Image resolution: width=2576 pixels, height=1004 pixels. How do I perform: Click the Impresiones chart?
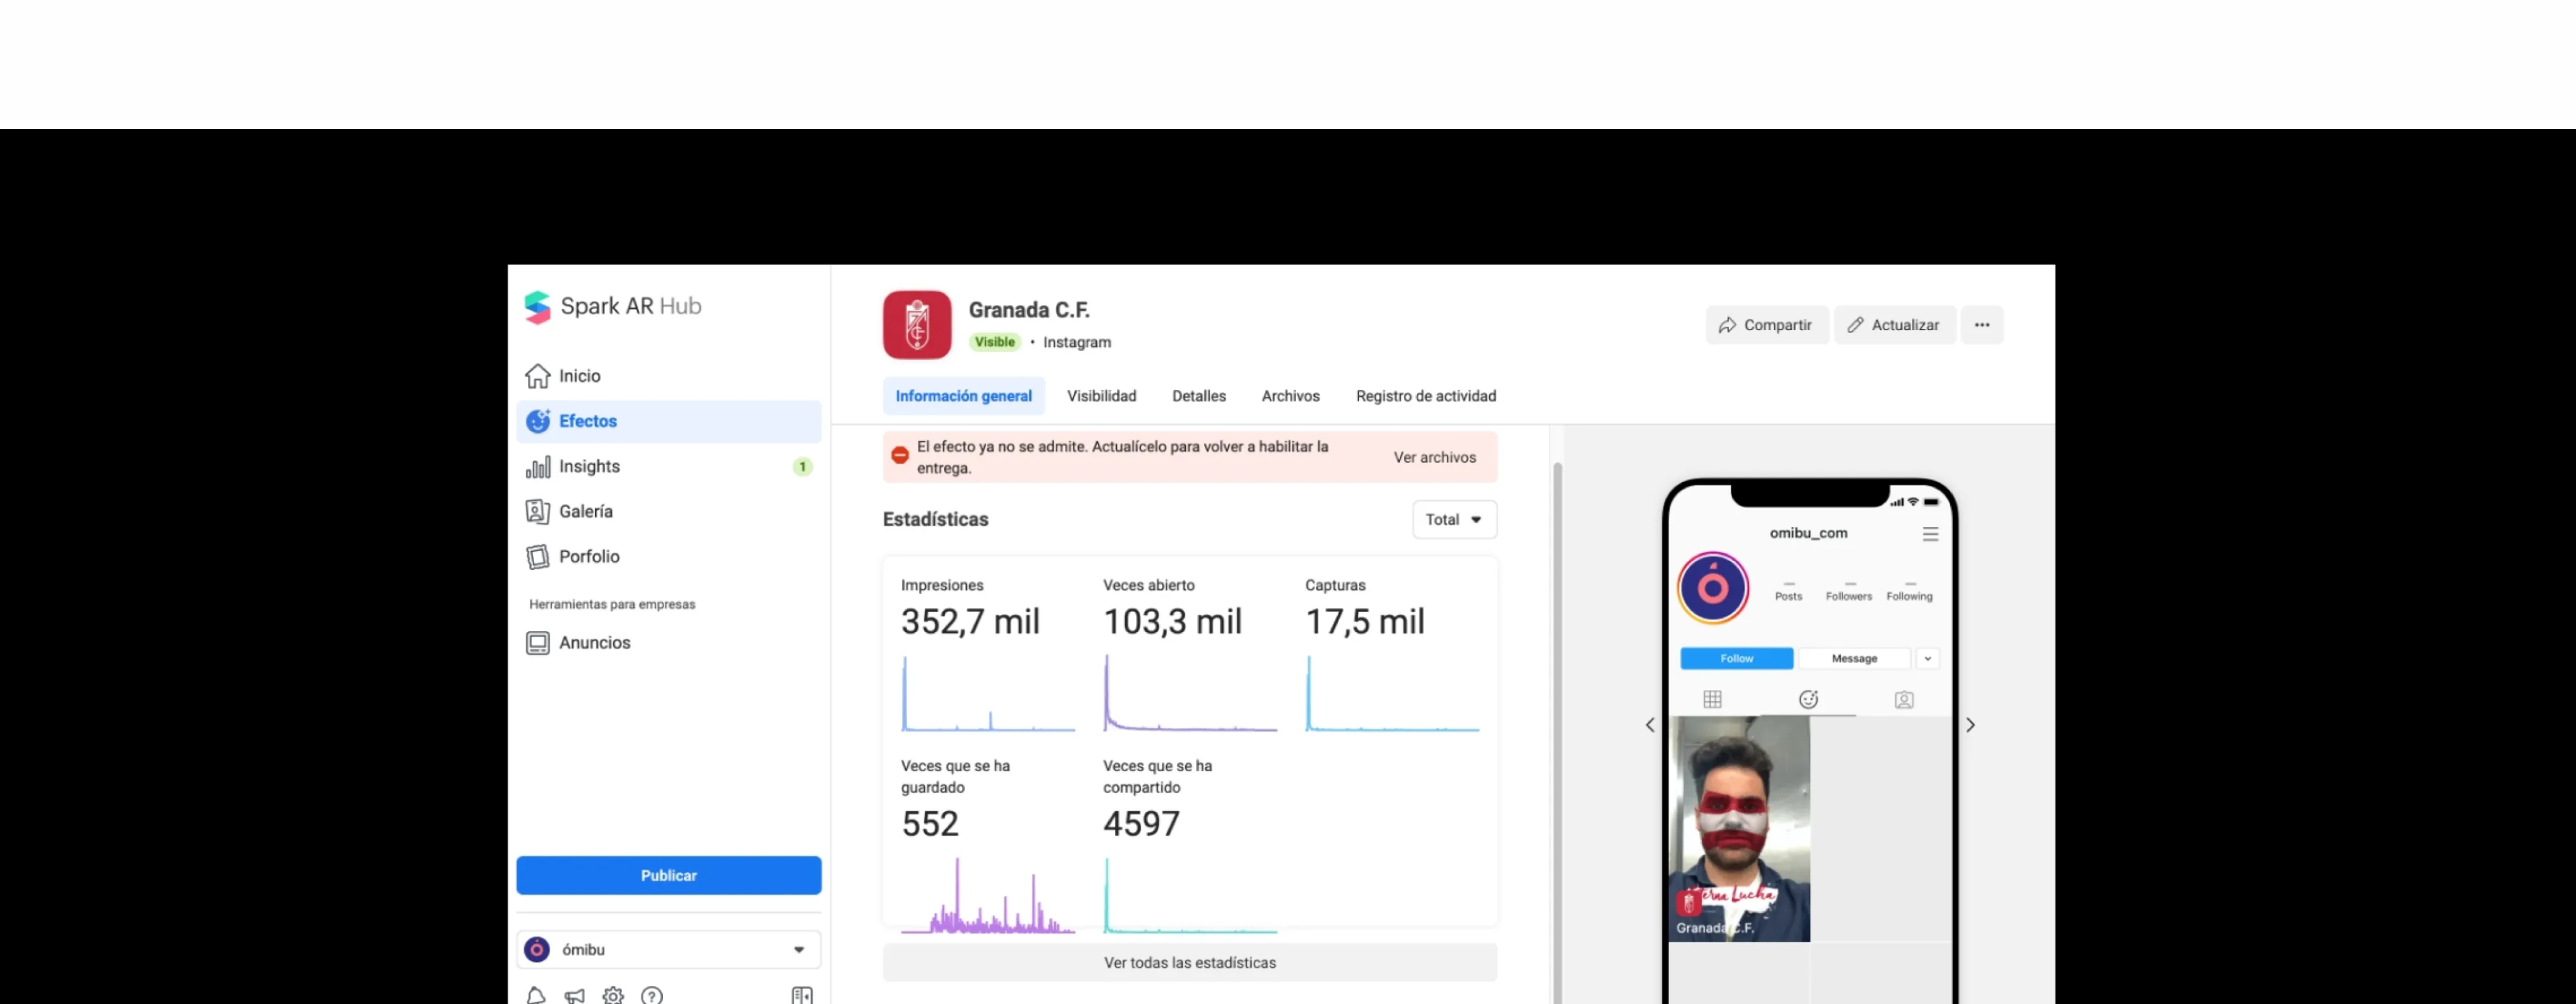point(988,694)
